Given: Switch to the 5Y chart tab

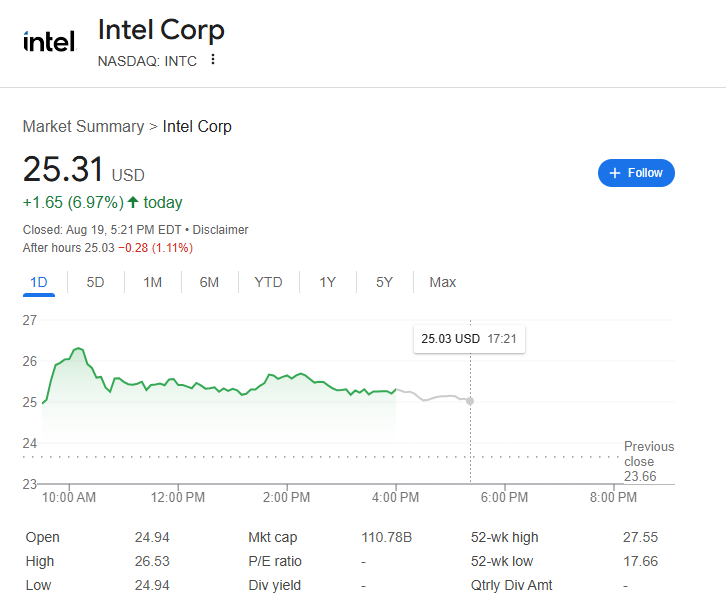Looking at the screenshot, I should click(384, 282).
